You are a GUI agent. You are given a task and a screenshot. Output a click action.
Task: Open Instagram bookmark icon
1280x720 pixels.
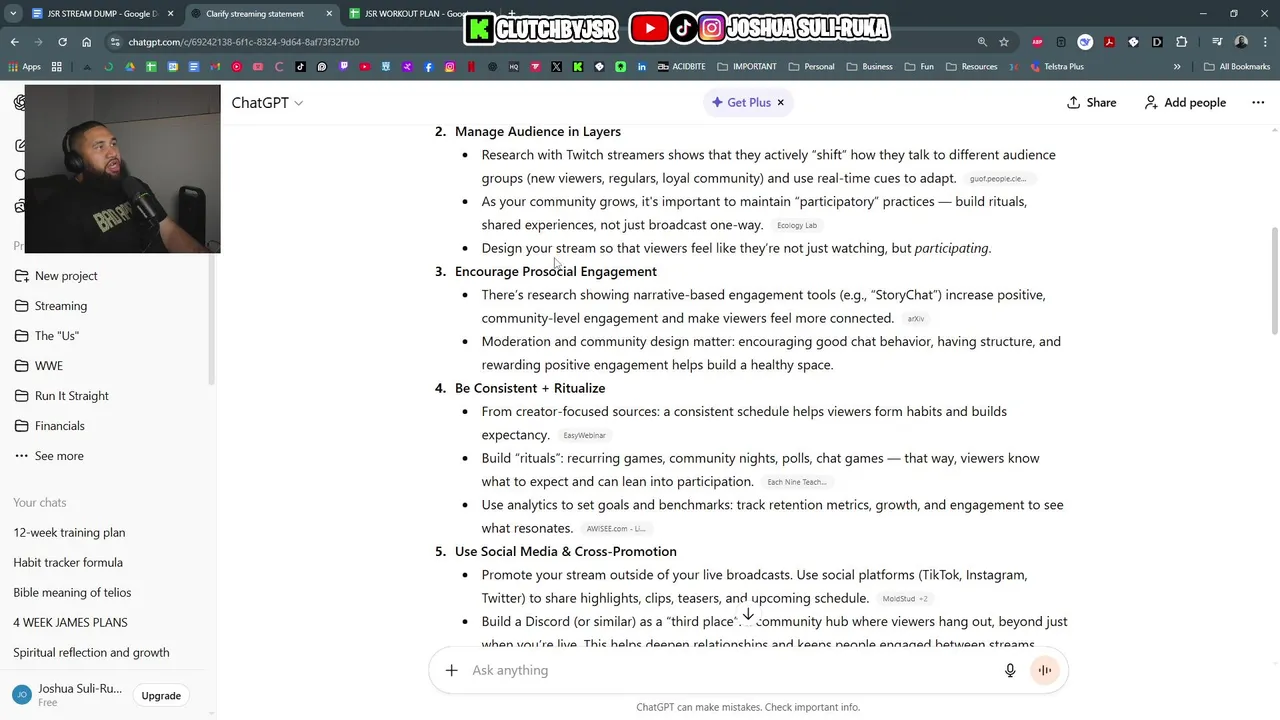[x=450, y=67]
